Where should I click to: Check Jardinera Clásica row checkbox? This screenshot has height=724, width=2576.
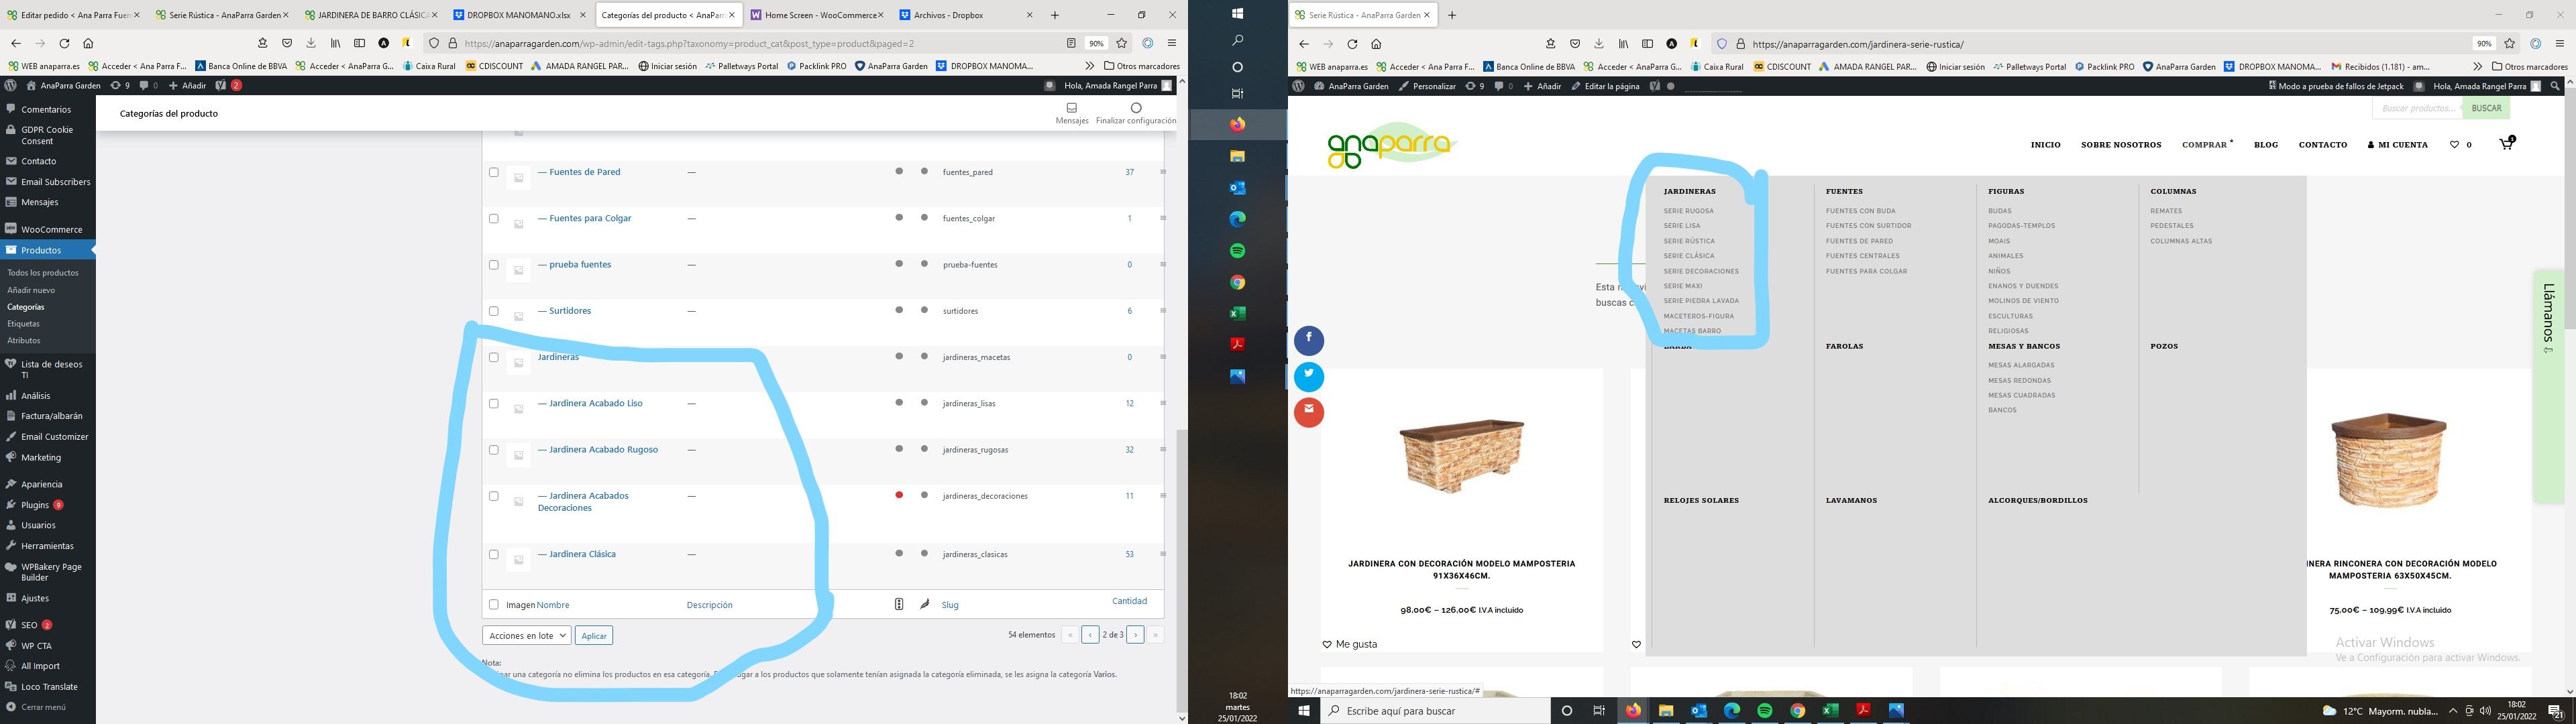(493, 554)
